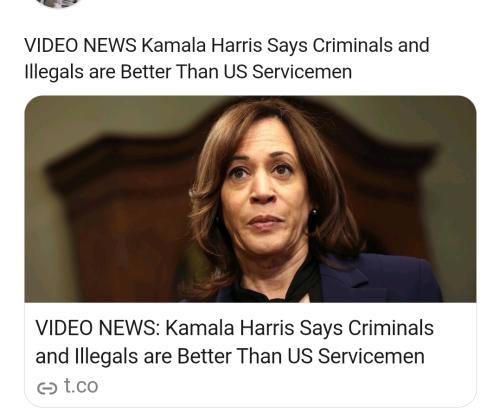Click the card headline starting 'VIDEO NEWS:'
The image size is (500, 420).
tap(235, 342)
